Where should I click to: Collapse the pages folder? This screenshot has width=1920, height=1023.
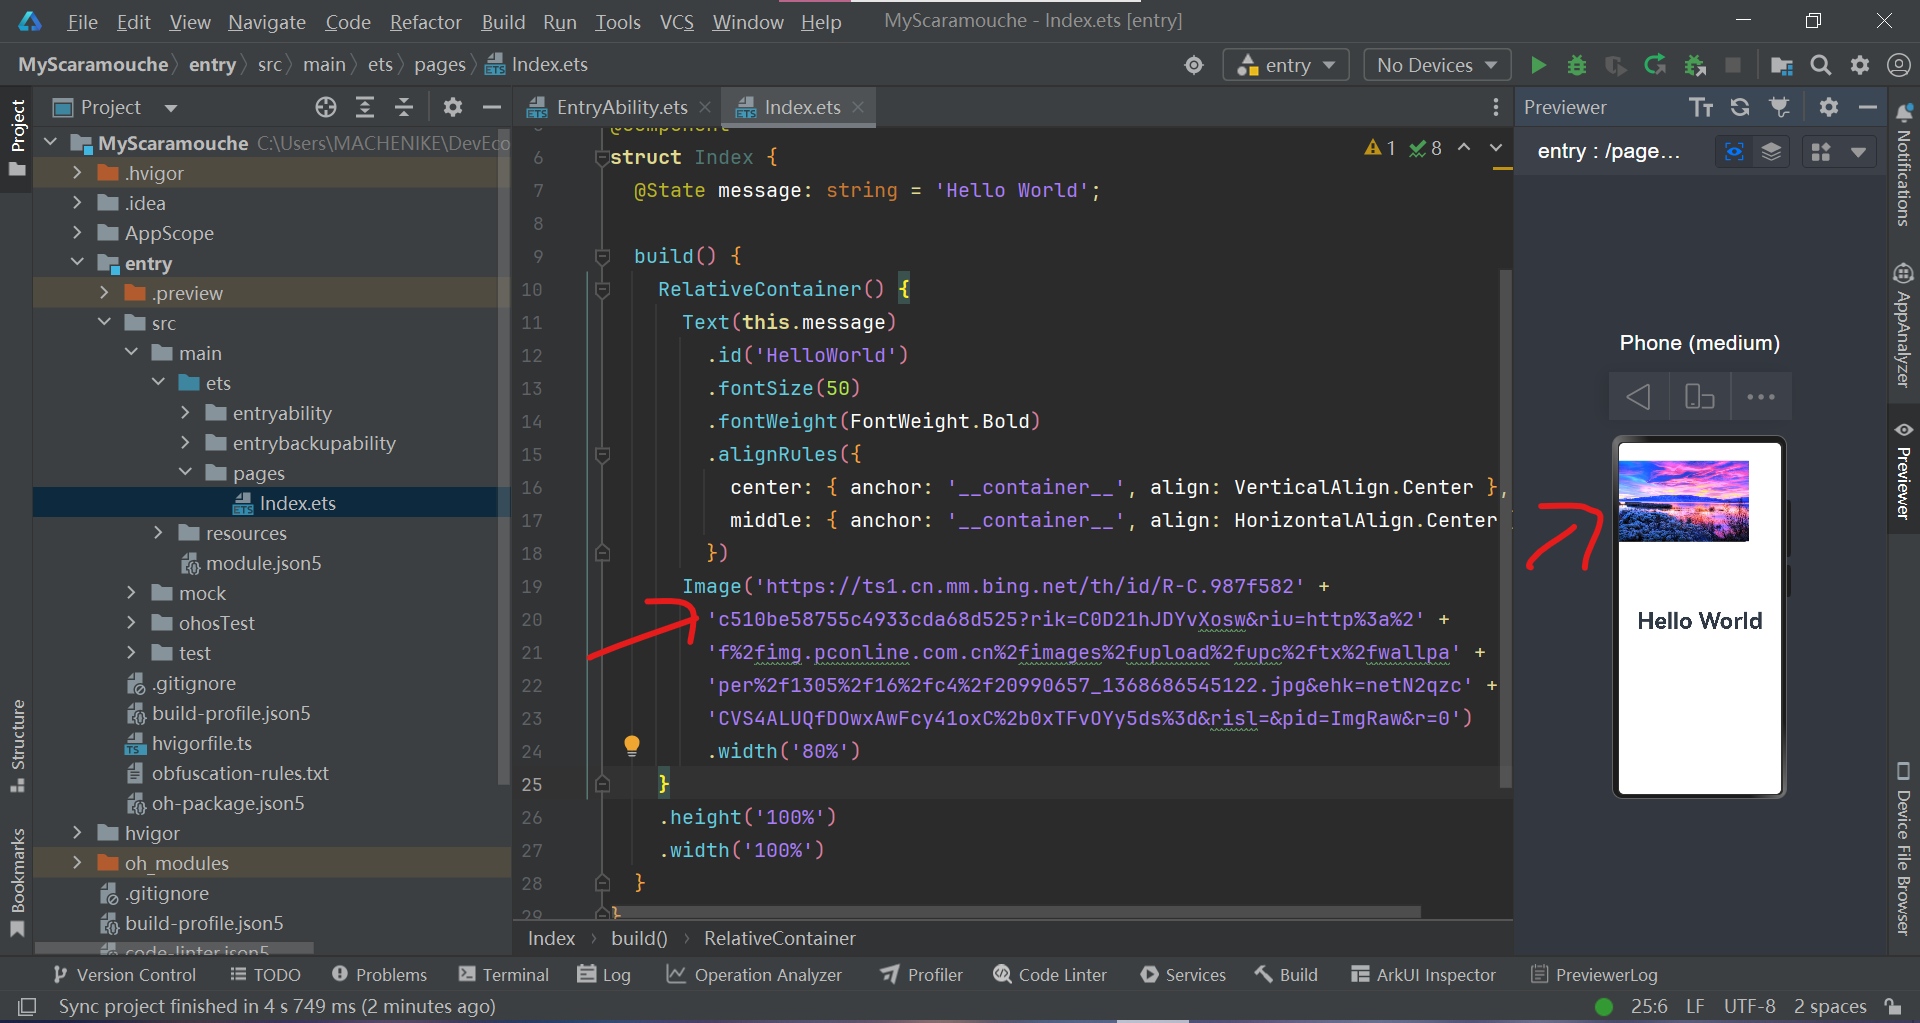(x=185, y=473)
